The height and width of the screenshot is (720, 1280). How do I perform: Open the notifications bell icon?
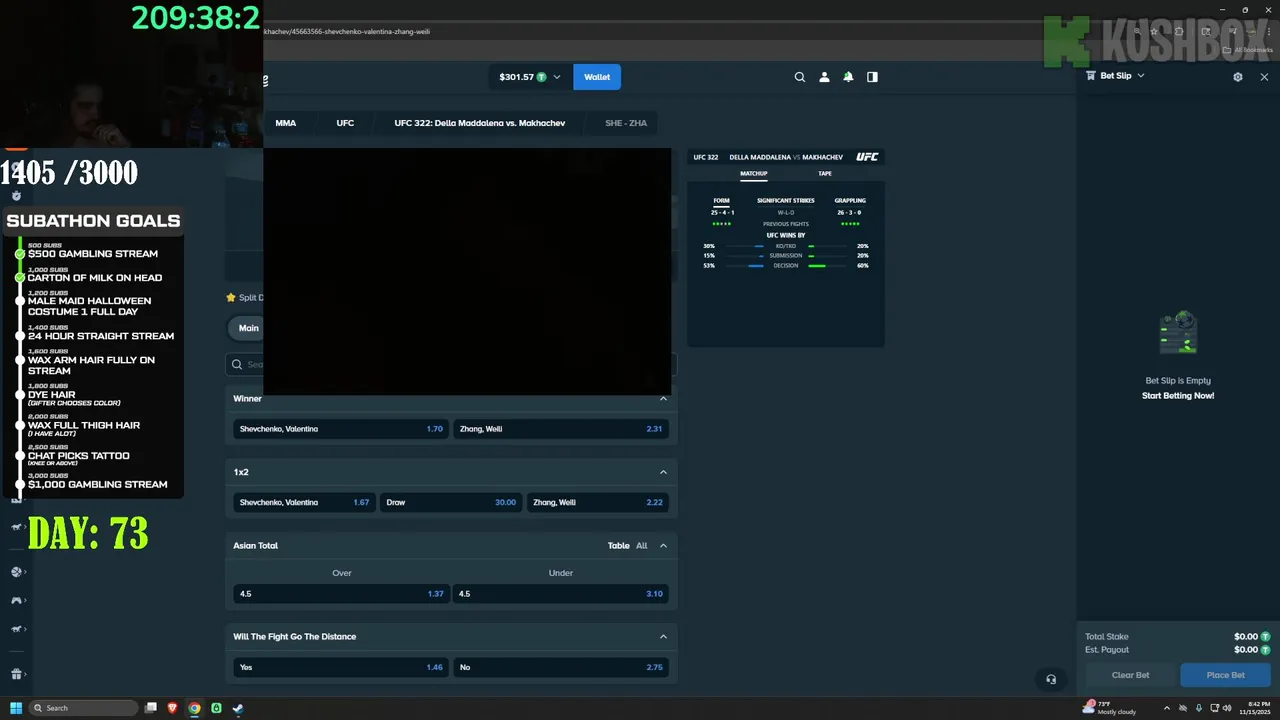[x=848, y=77]
